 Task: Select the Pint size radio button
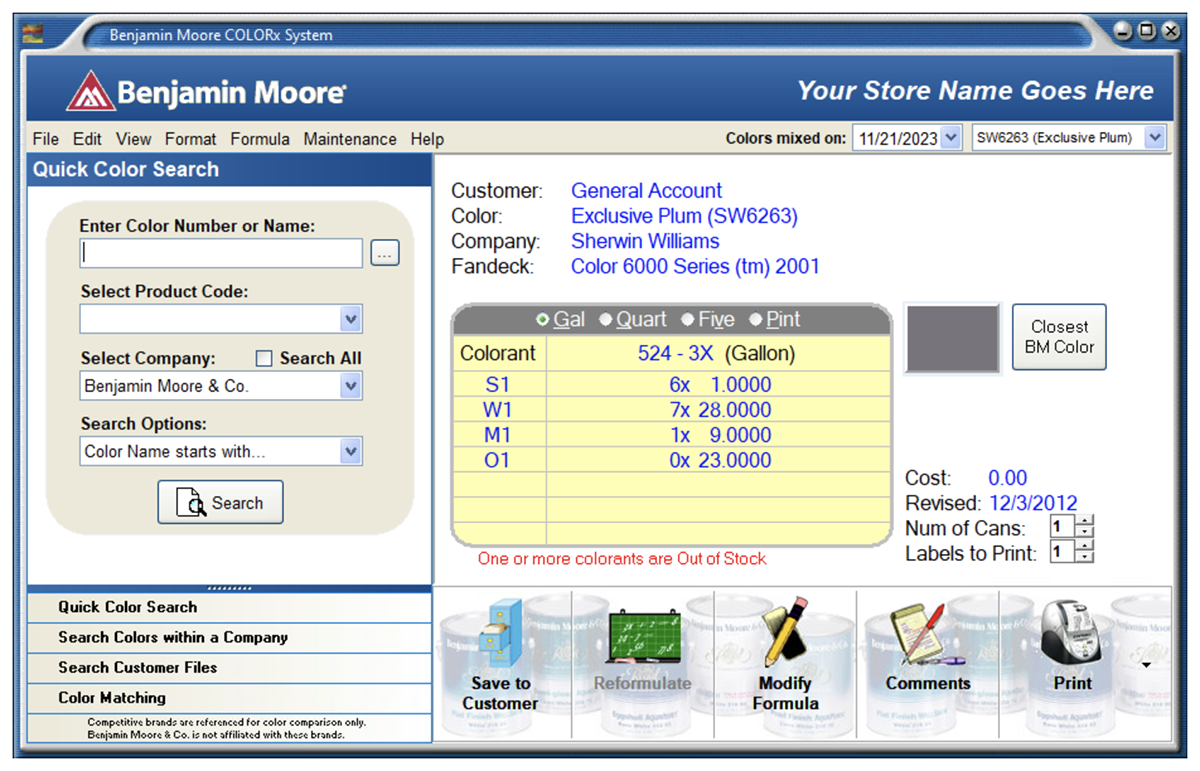tap(755, 320)
